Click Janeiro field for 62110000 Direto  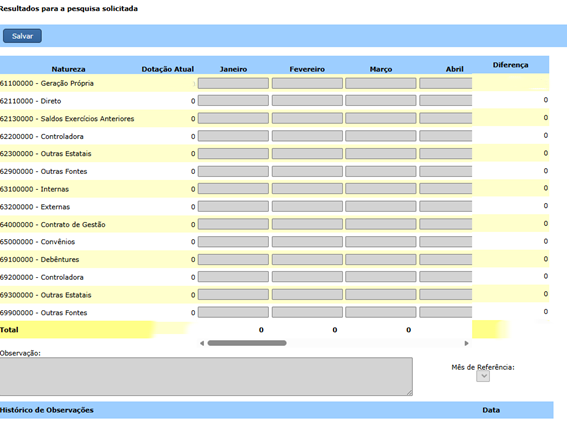[233, 101]
